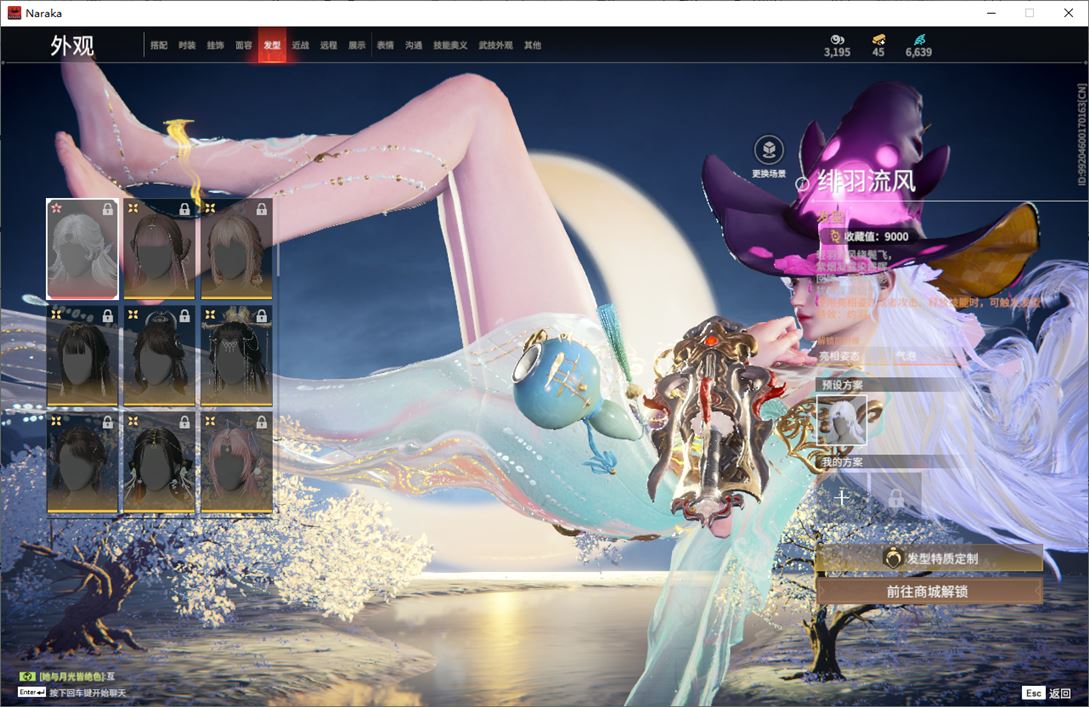
Task: Switch to the 时装 tab
Action: click(187, 45)
